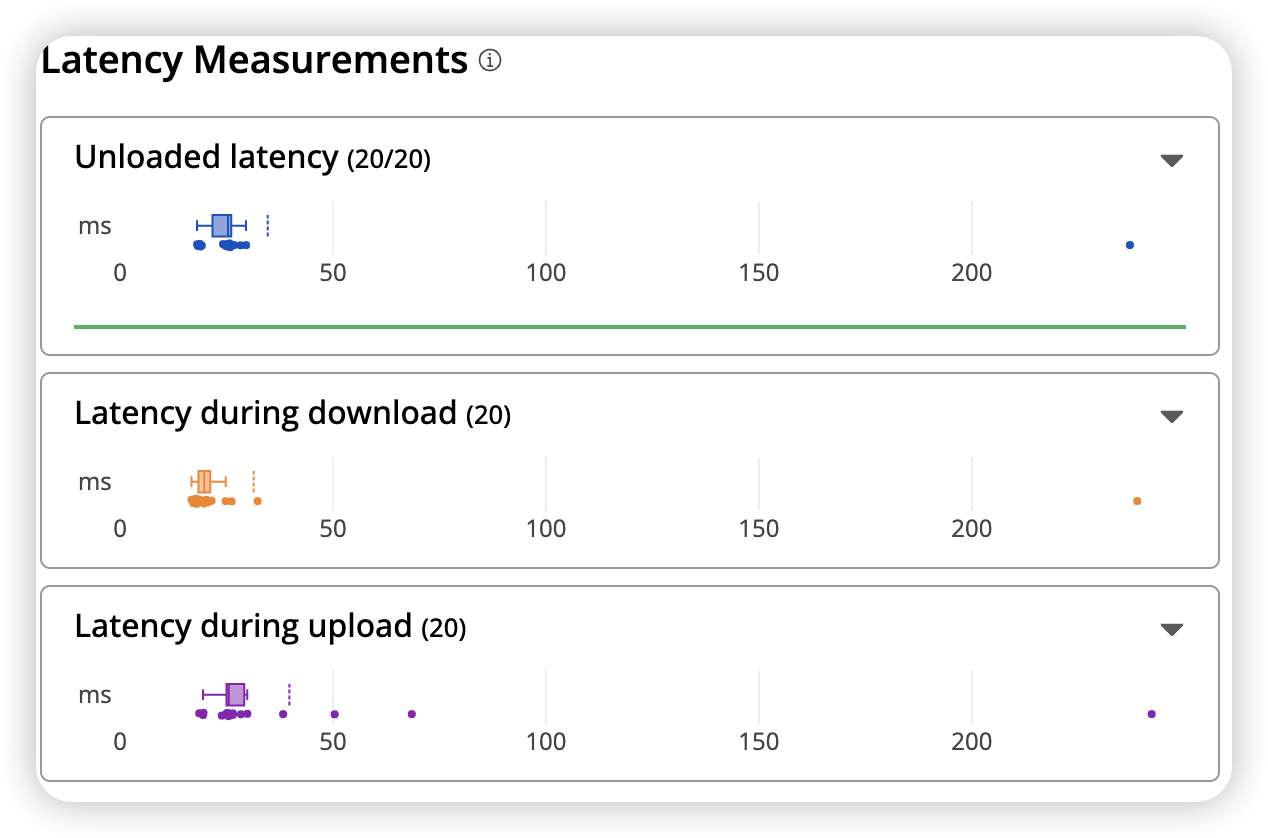Image resolution: width=1268 pixels, height=838 pixels.
Task: Toggle the Latency during download arrow
Action: (1172, 416)
